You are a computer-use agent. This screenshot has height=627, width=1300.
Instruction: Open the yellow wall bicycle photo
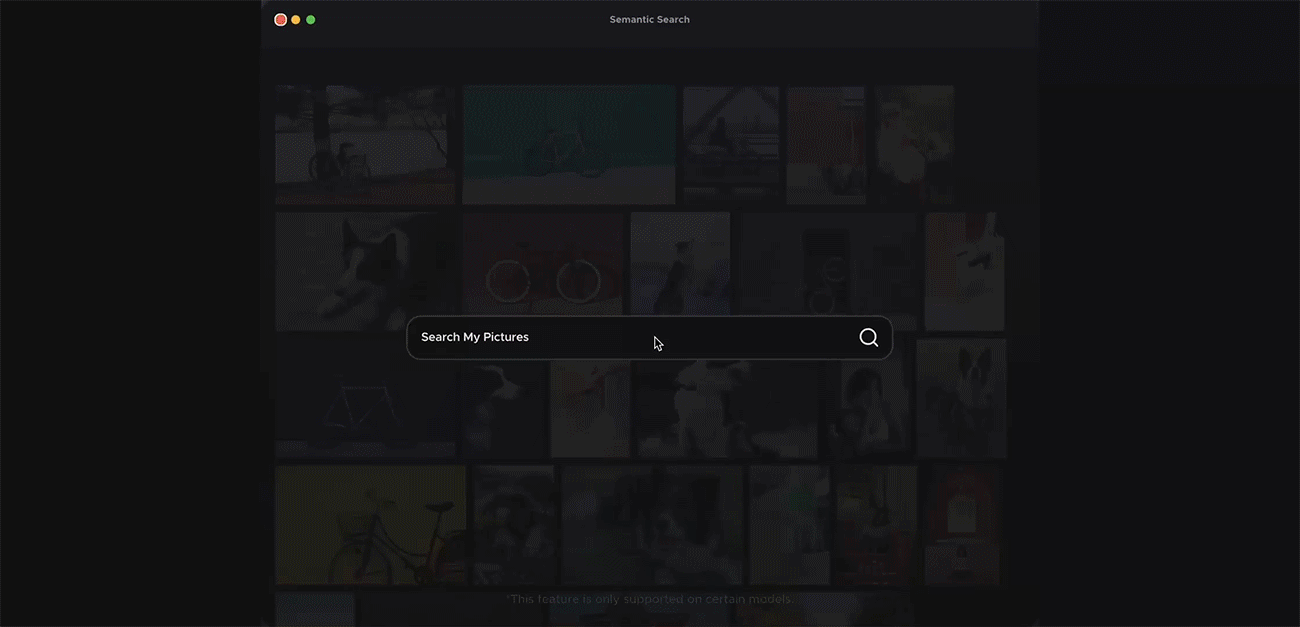click(x=370, y=525)
